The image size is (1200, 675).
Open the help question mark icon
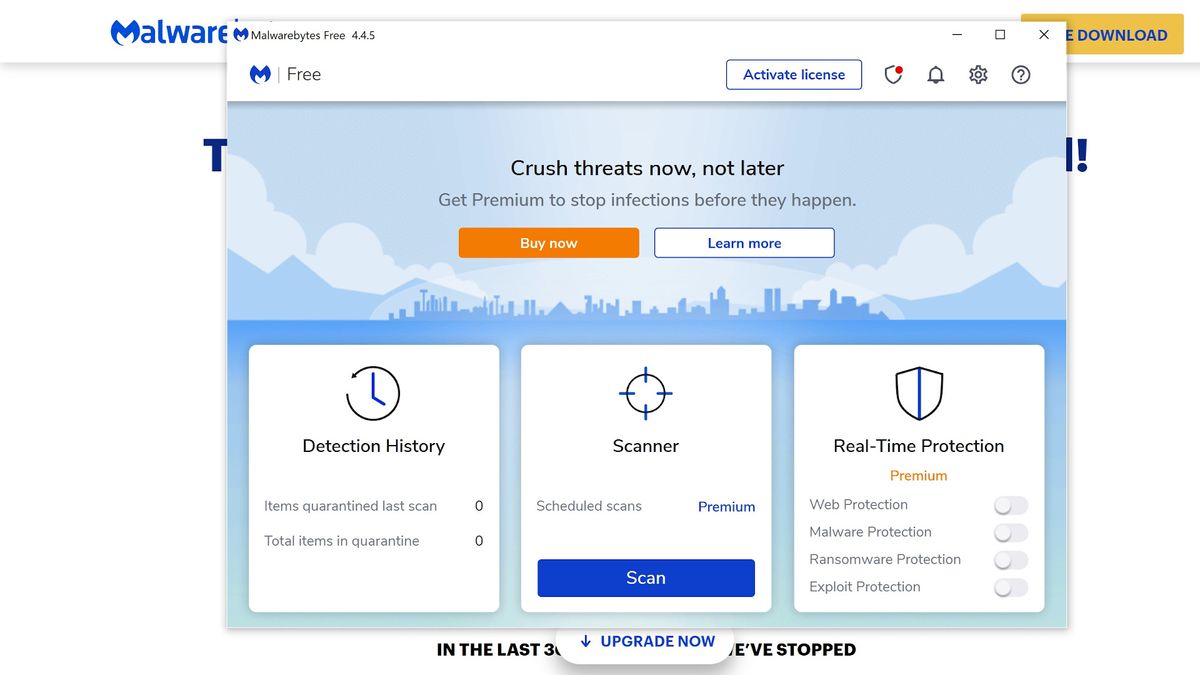pos(1021,74)
